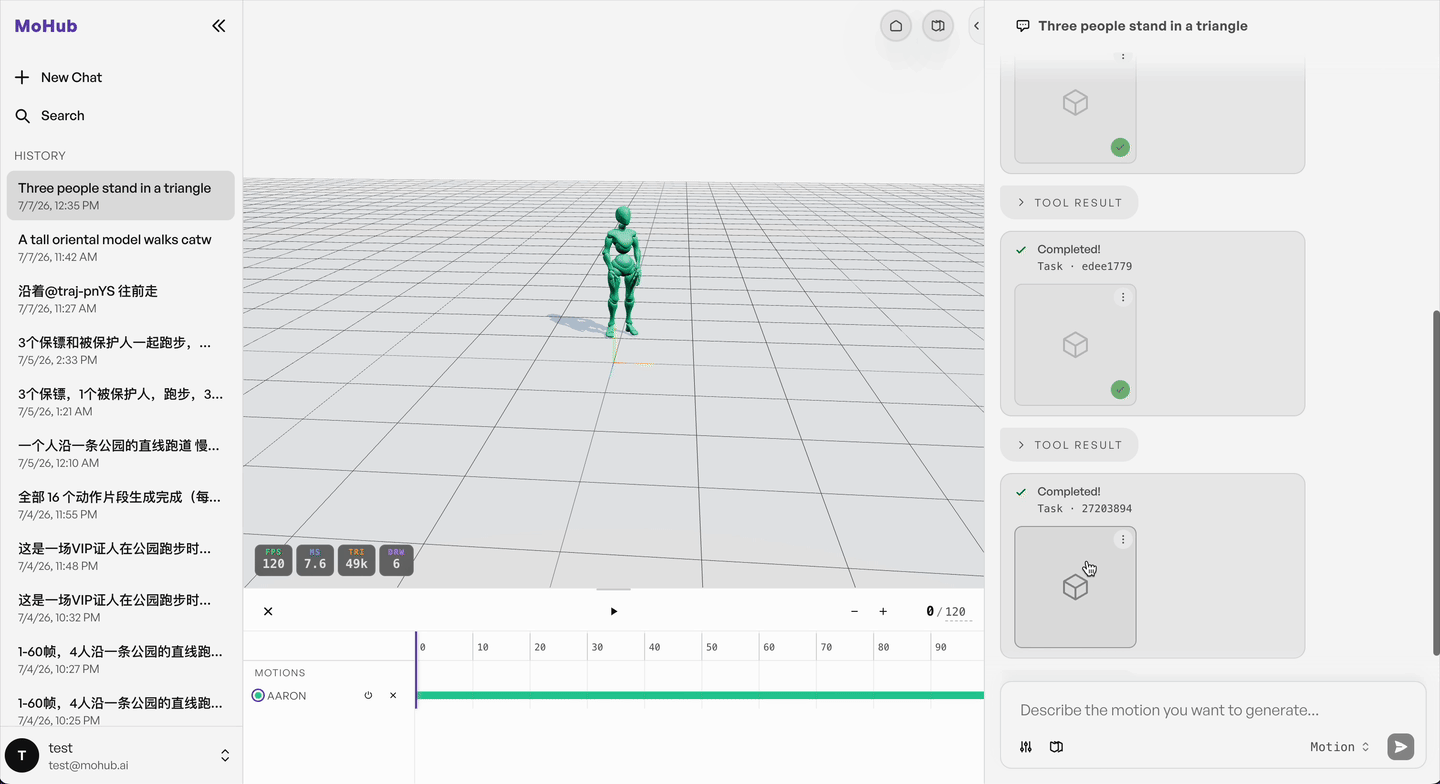Zoom out the timeline with the minus icon
1440x784 pixels.
pos(854,611)
